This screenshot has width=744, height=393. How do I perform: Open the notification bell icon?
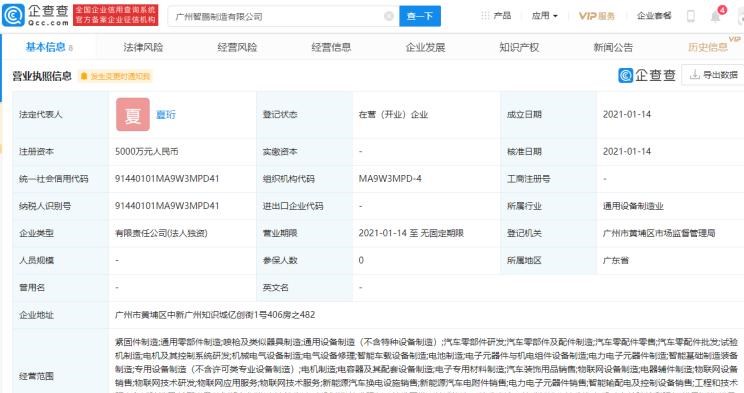point(716,16)
